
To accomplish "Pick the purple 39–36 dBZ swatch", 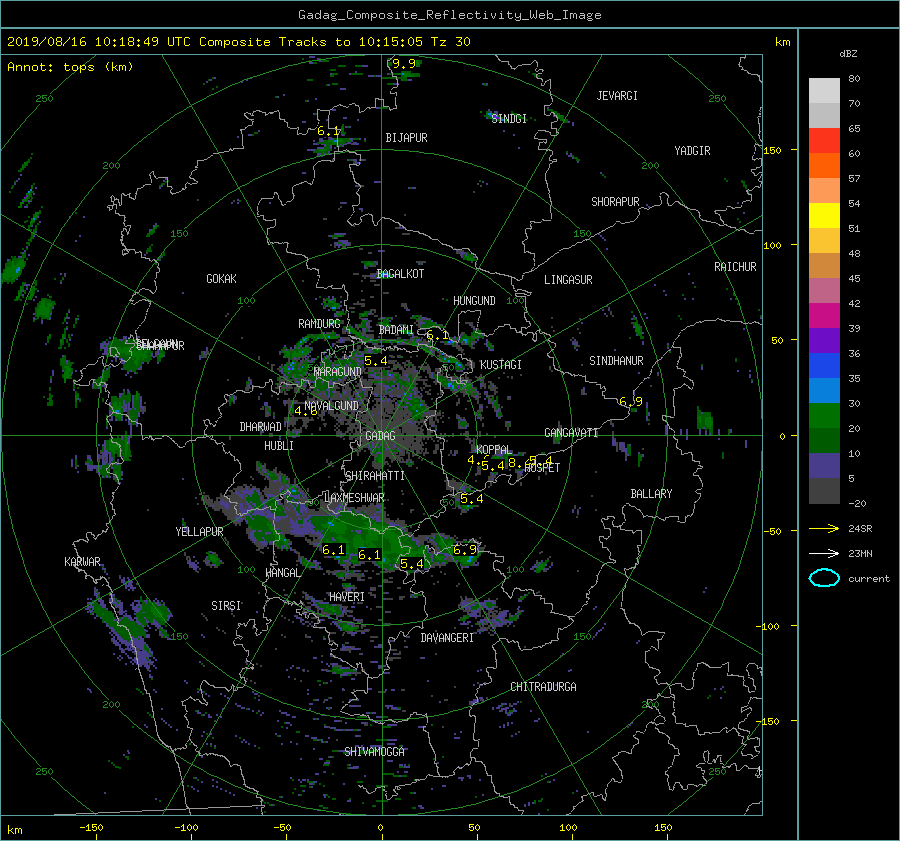I will click(x=824, y=340).
